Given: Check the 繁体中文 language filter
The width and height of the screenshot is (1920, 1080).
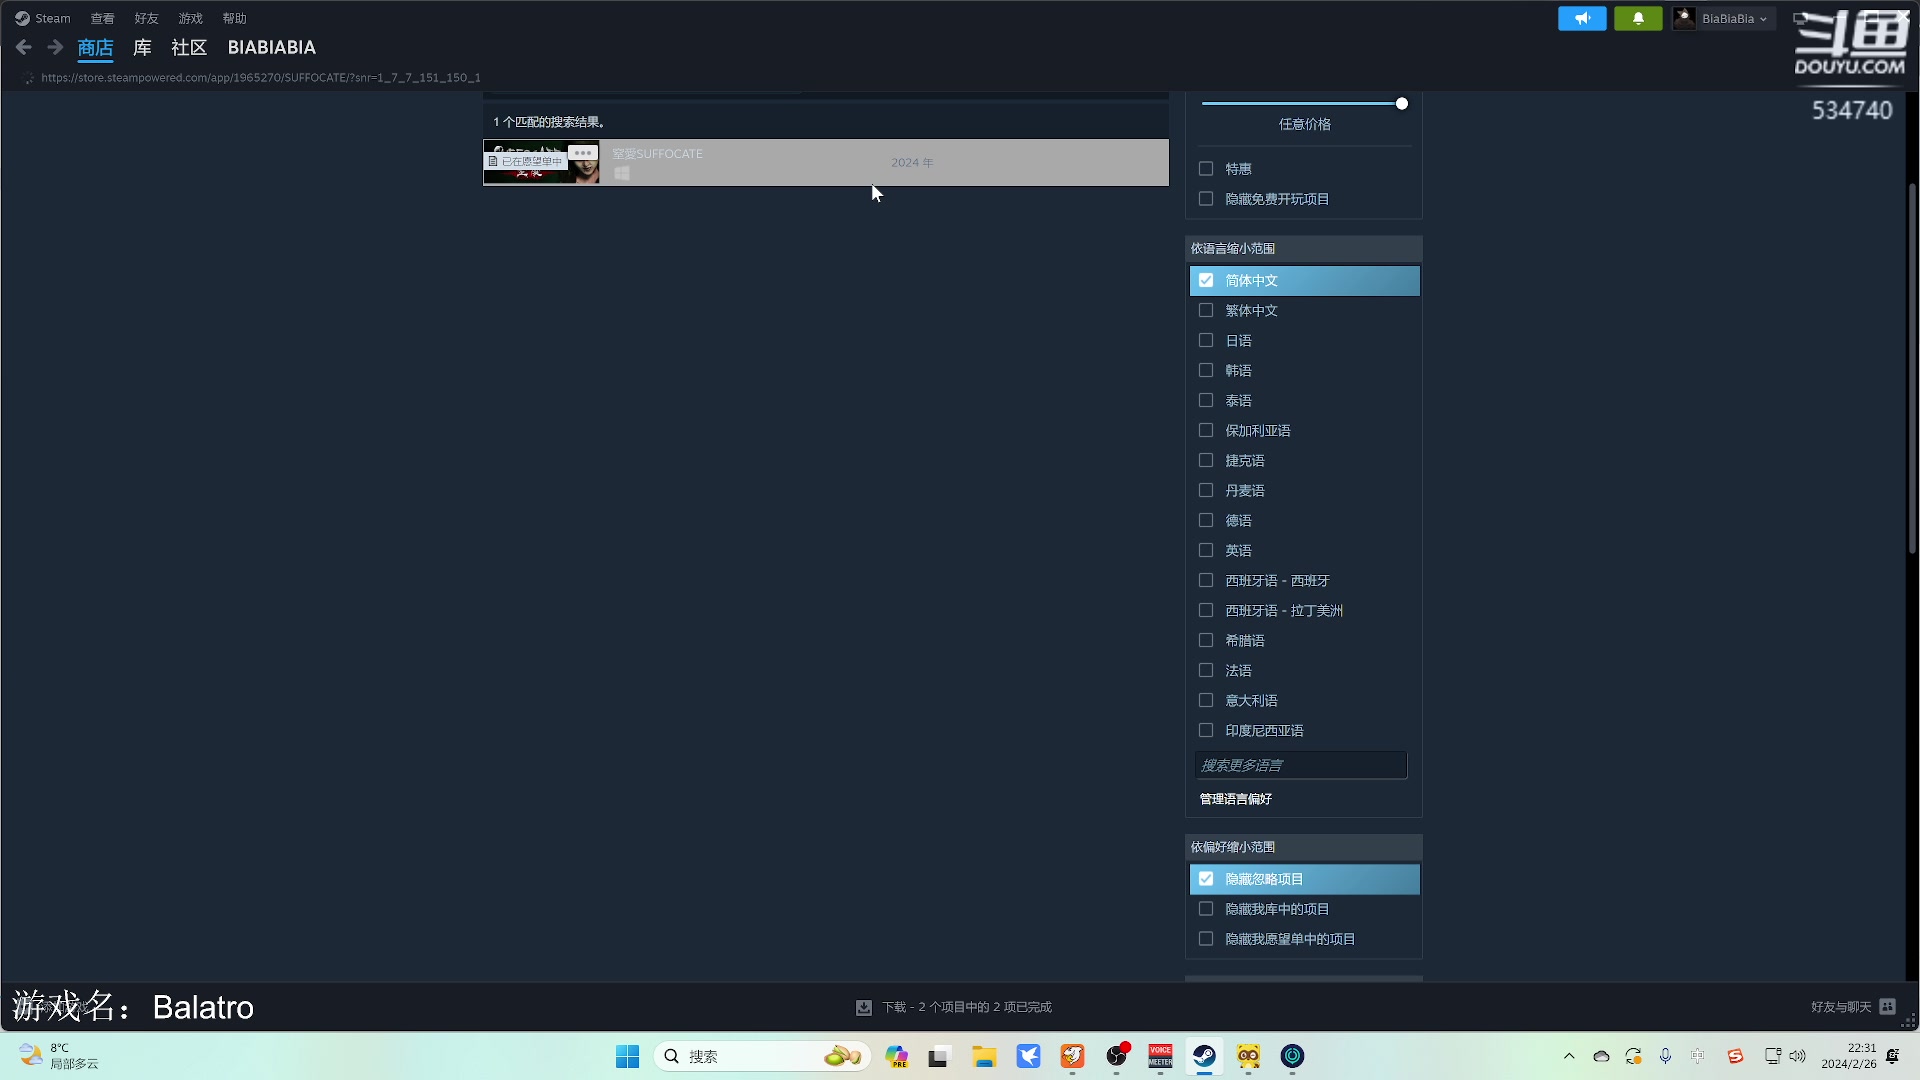Looking at the screenshot, I should coord(1206,311).
